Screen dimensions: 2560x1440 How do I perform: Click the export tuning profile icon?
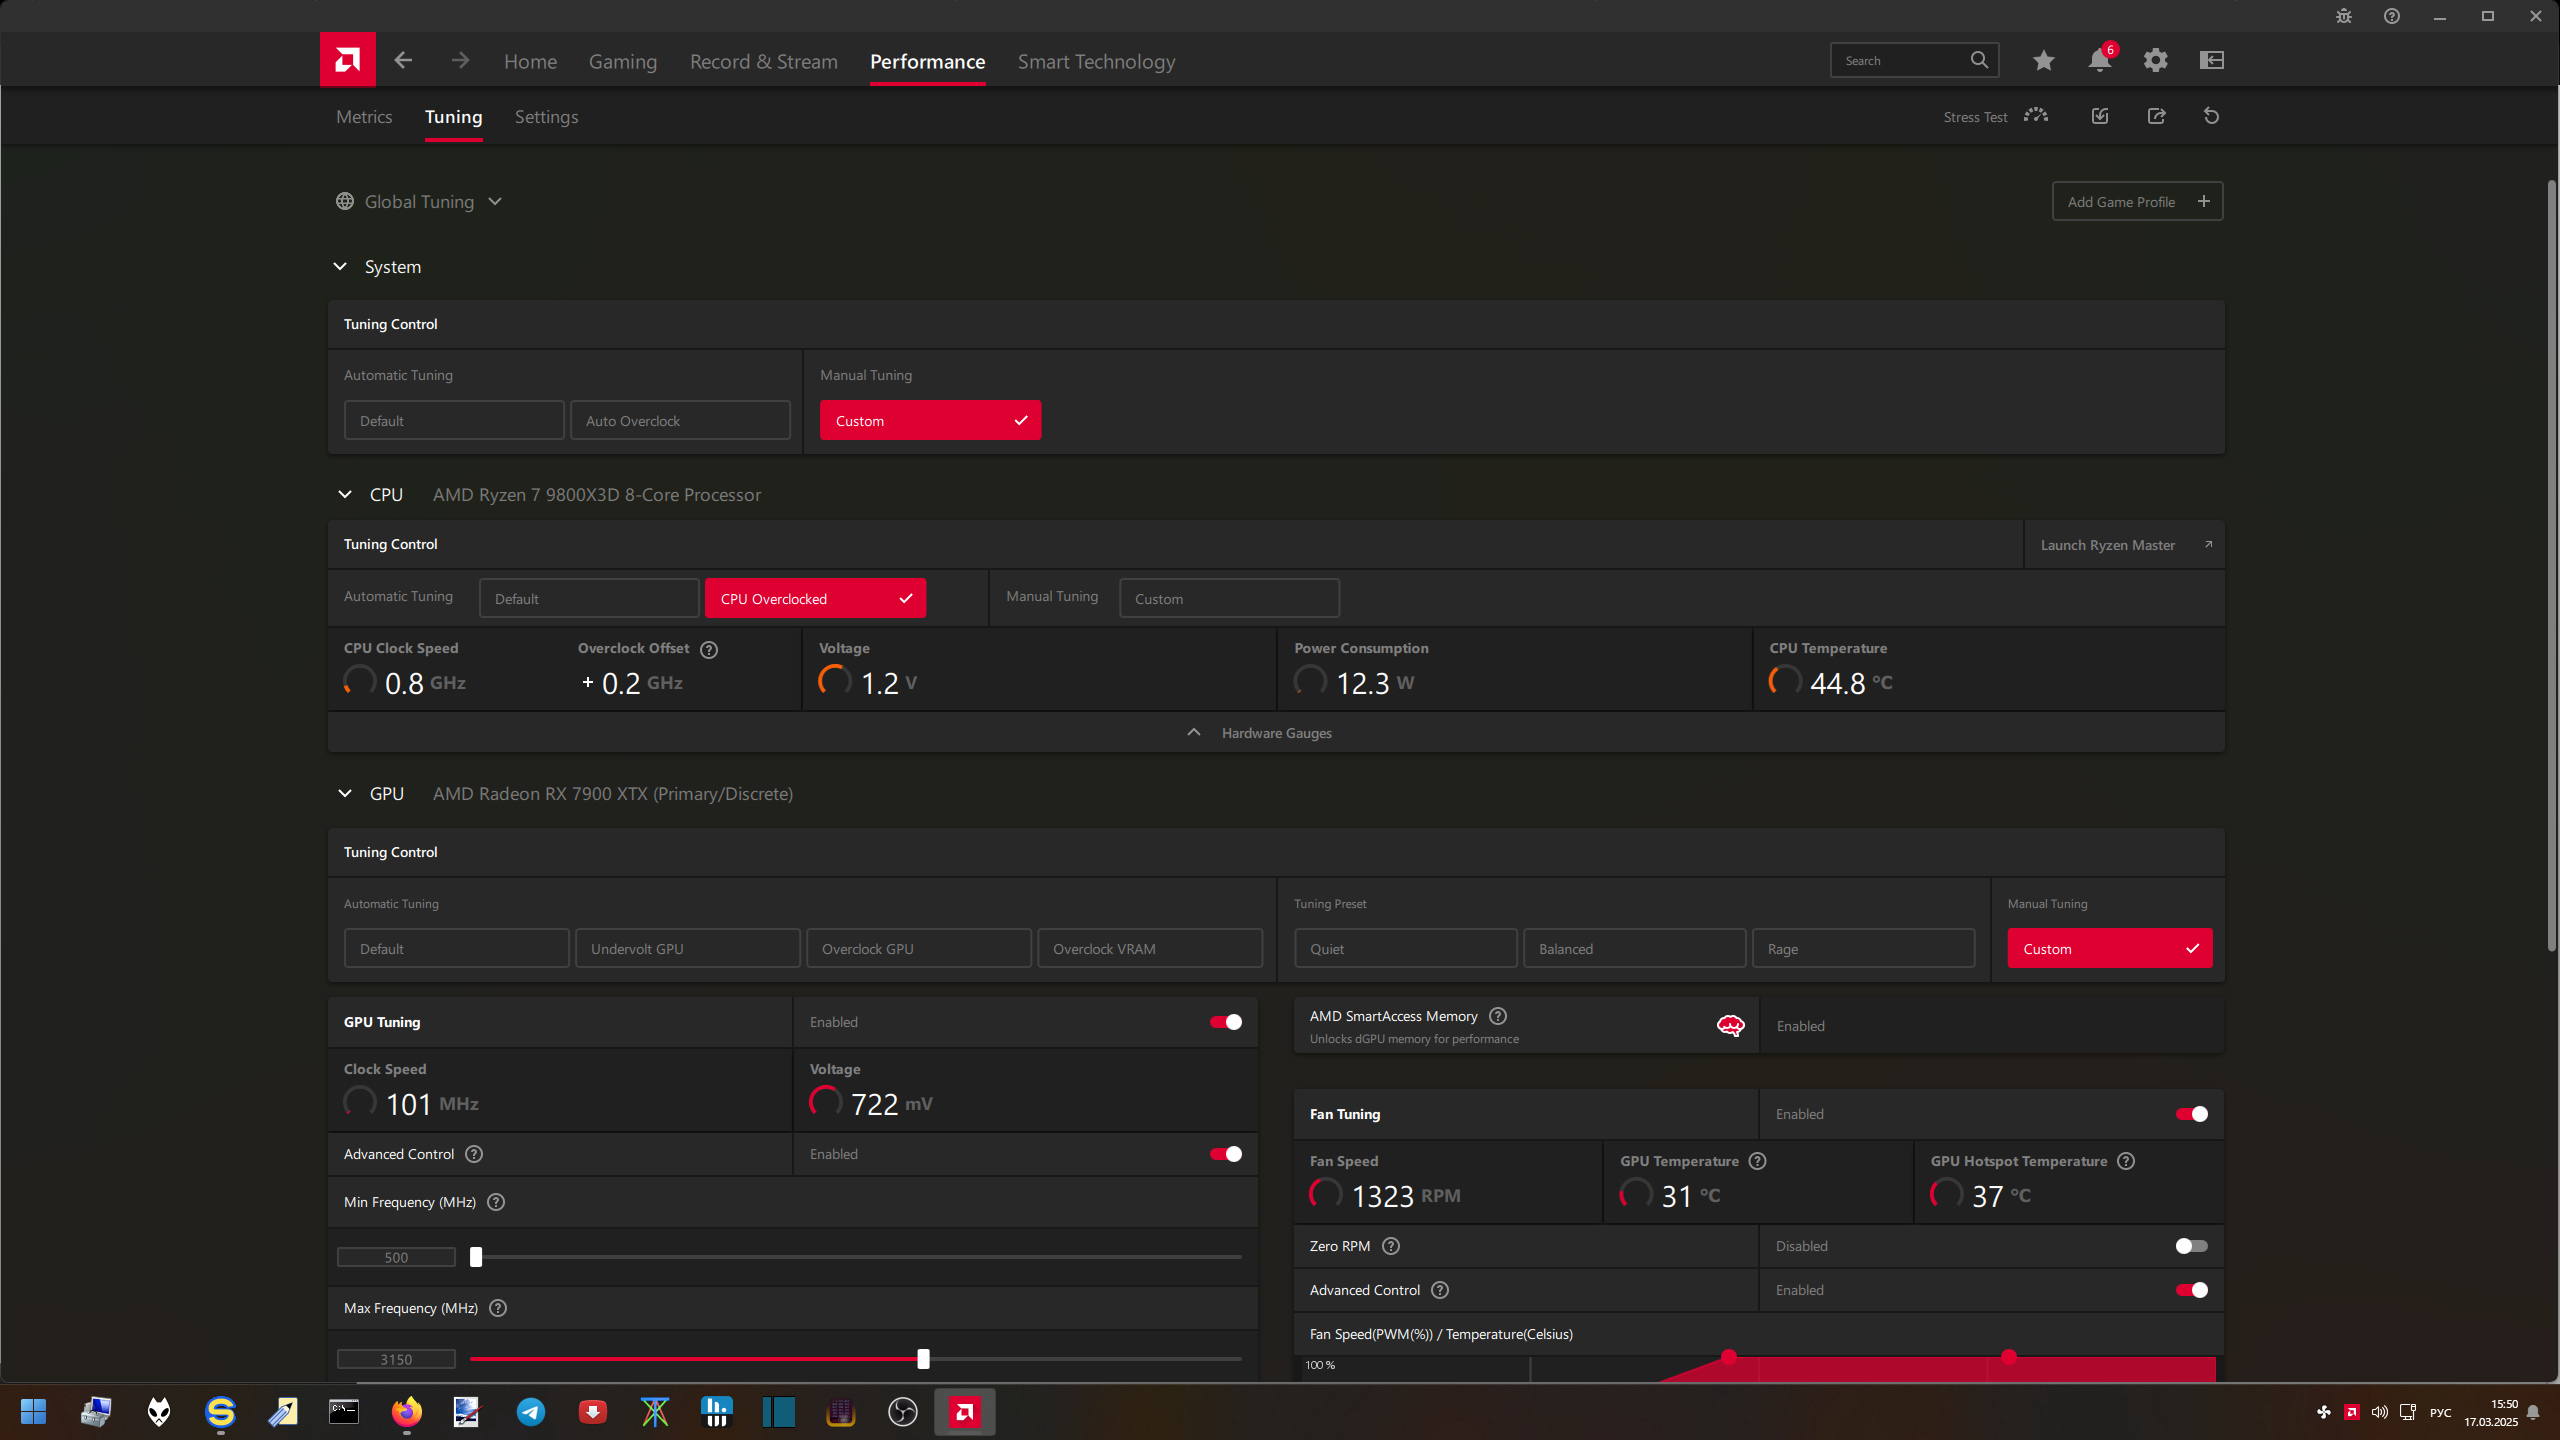tap(2156, 116)
